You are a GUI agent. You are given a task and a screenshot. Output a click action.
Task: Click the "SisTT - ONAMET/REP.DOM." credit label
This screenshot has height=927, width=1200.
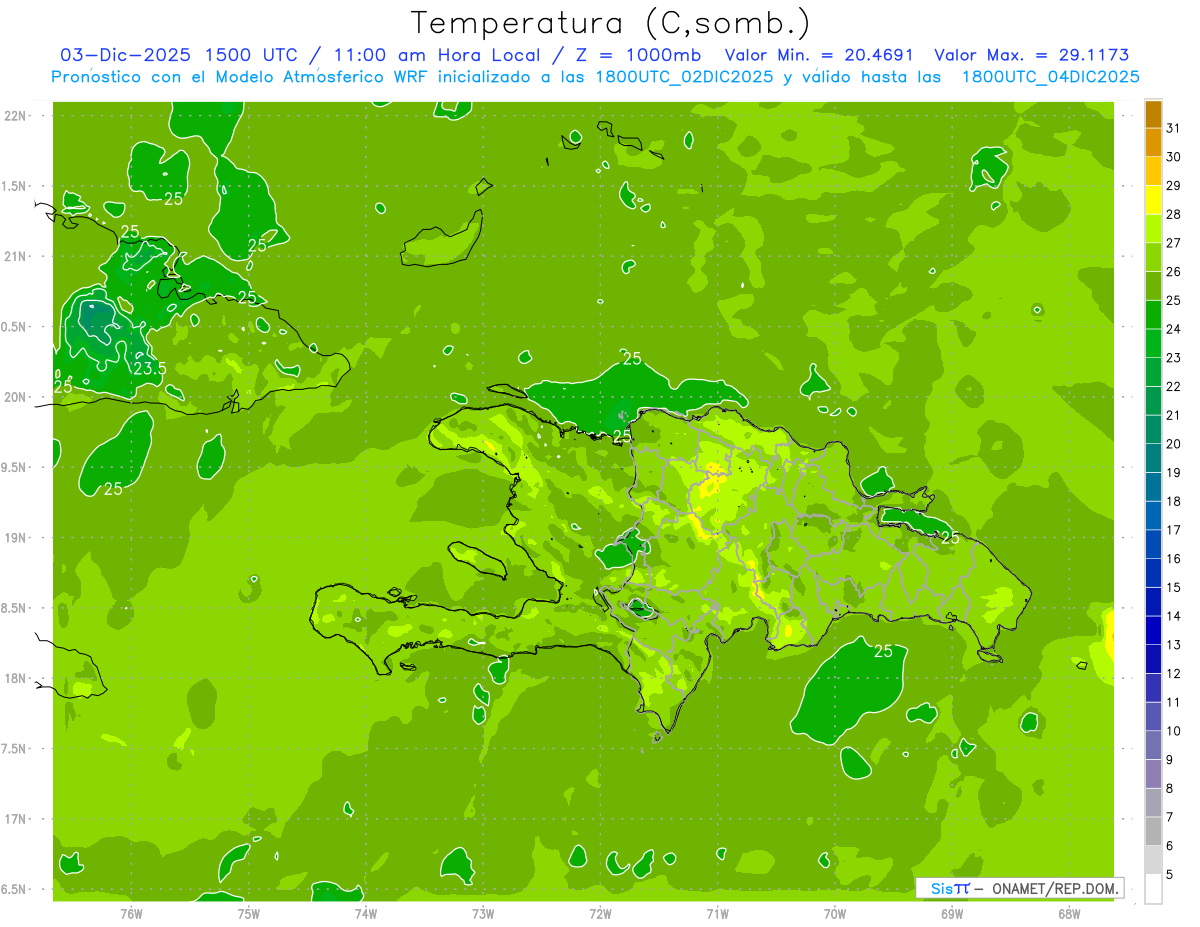[1019, 888]
